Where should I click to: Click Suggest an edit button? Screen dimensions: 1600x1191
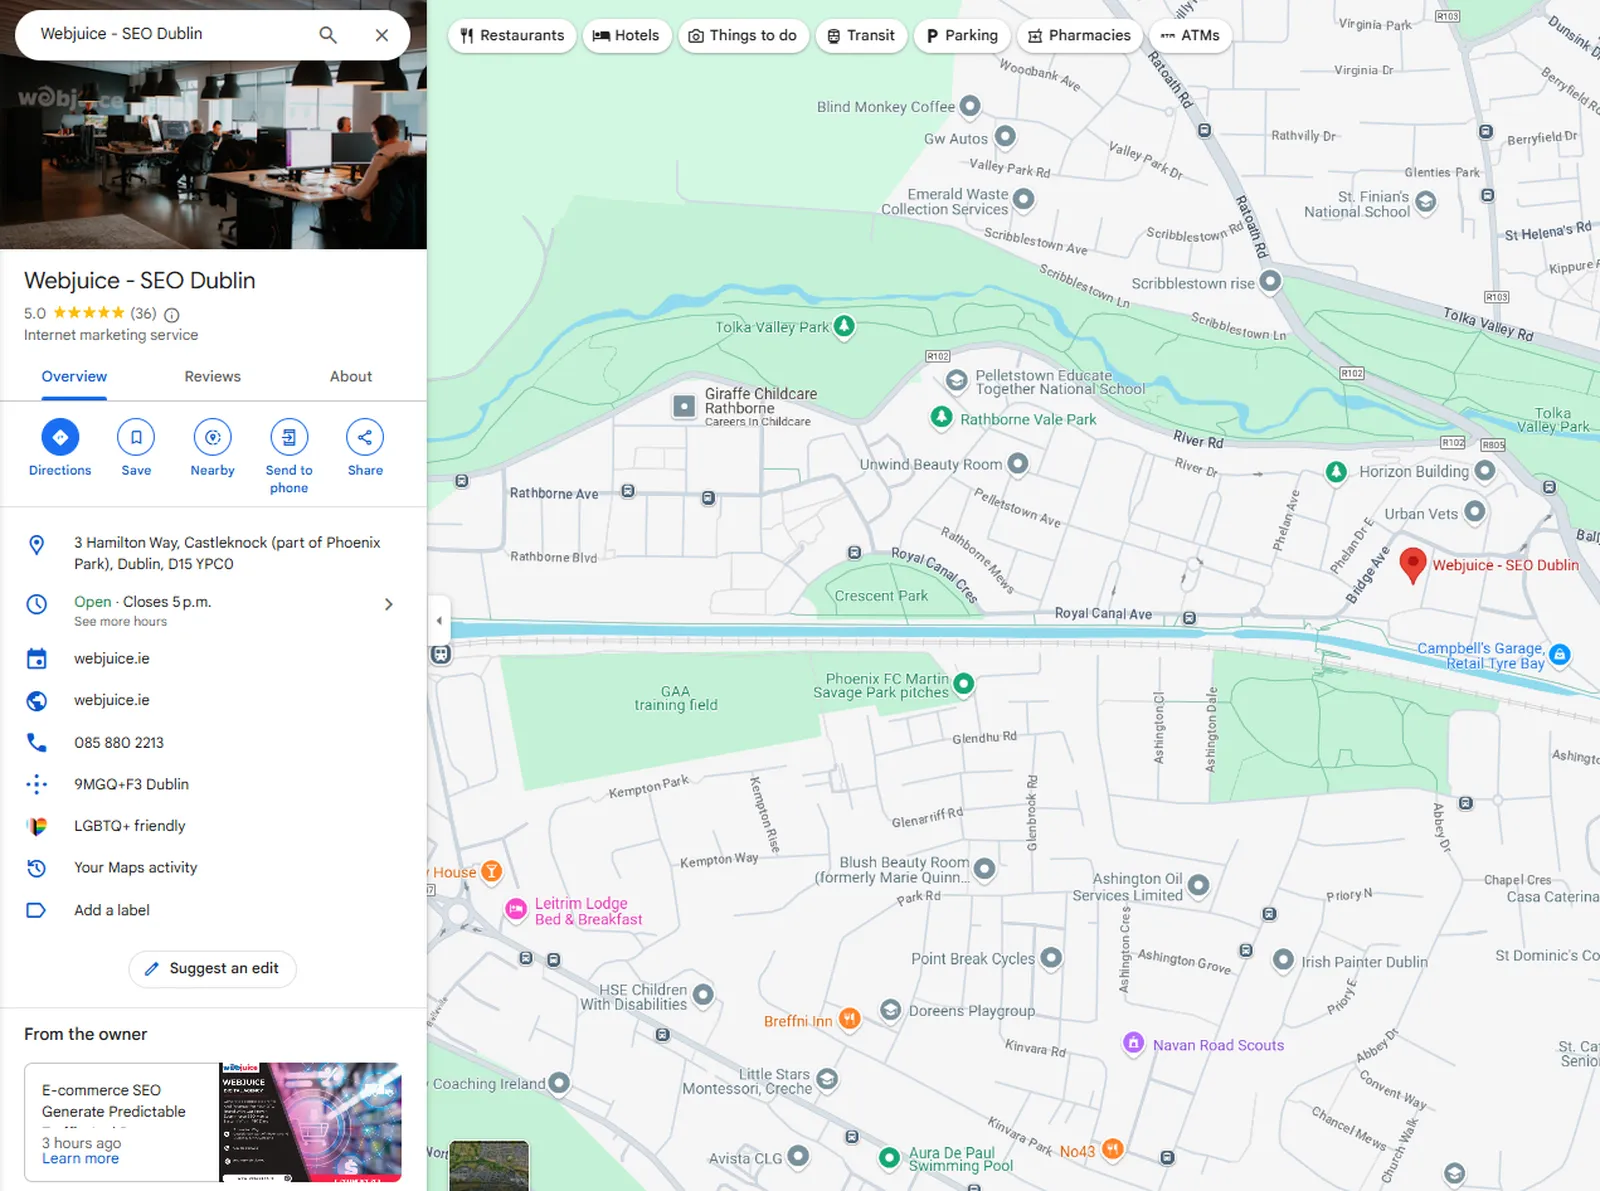[213, 968]
